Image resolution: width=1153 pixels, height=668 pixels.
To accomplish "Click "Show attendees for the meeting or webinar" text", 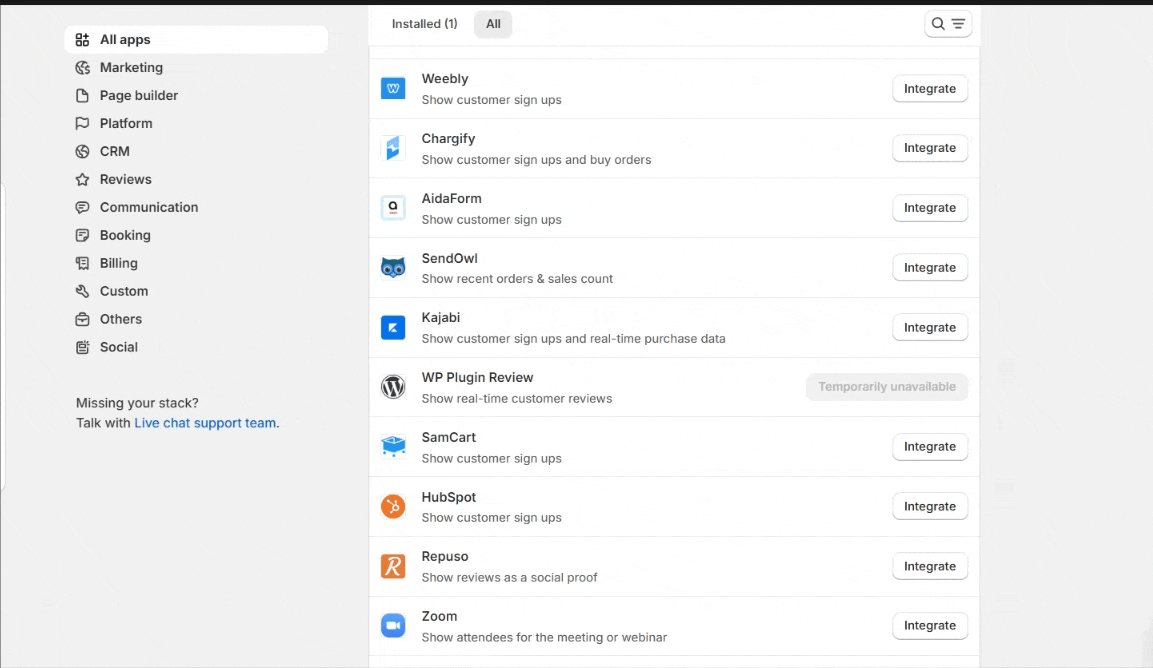I will click(544, 638).
